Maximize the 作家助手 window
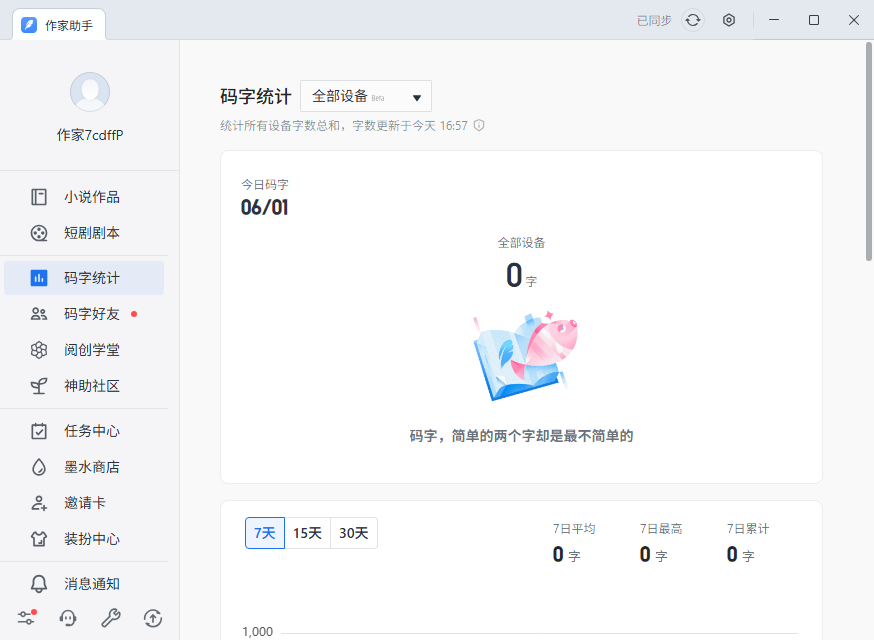 pos(814,20)
